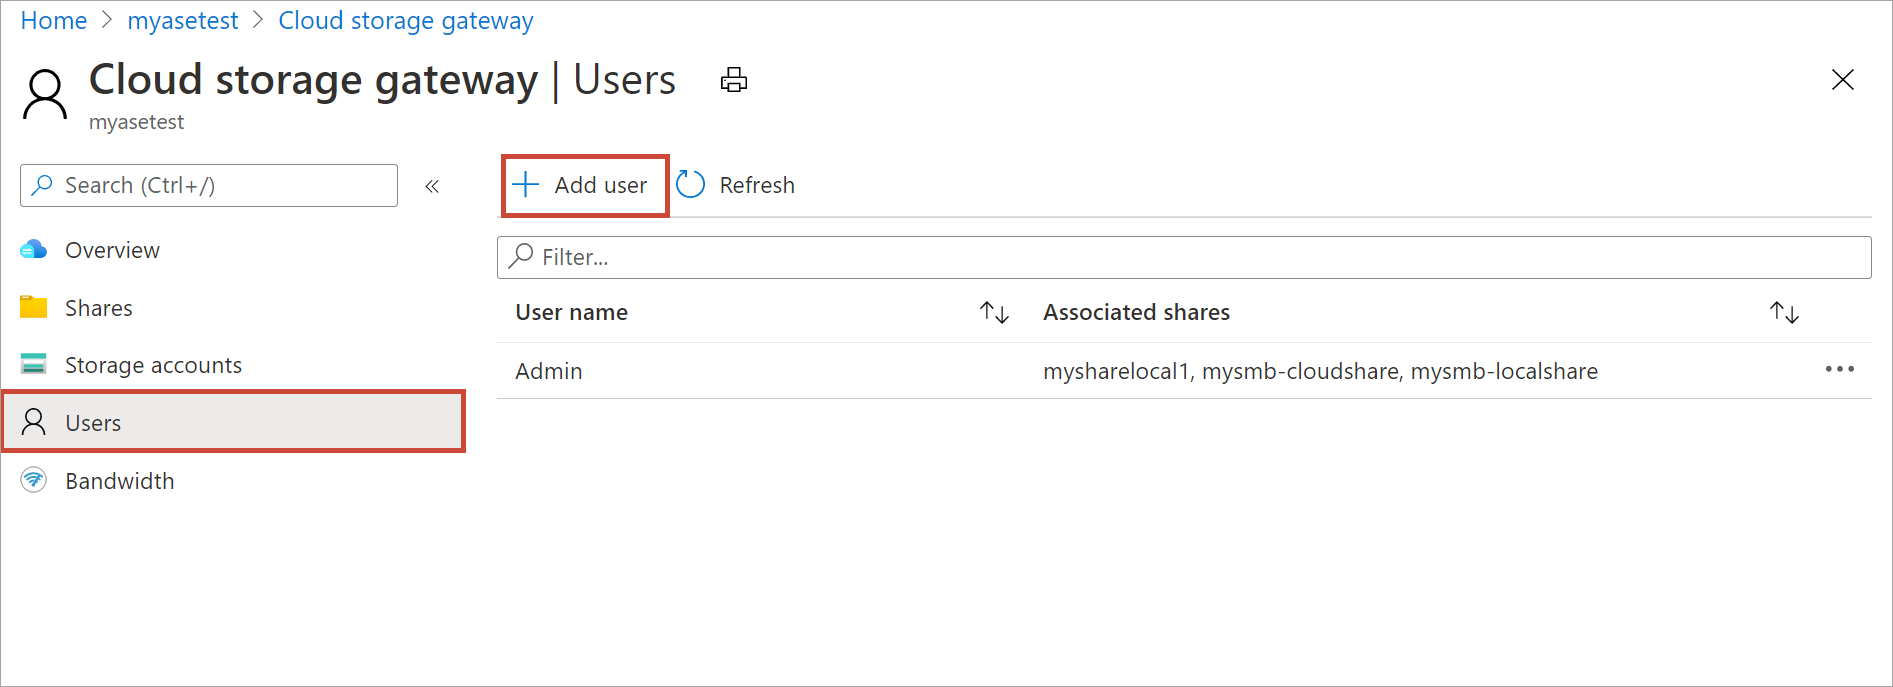Click the user icon next to page title

point(45,95)
